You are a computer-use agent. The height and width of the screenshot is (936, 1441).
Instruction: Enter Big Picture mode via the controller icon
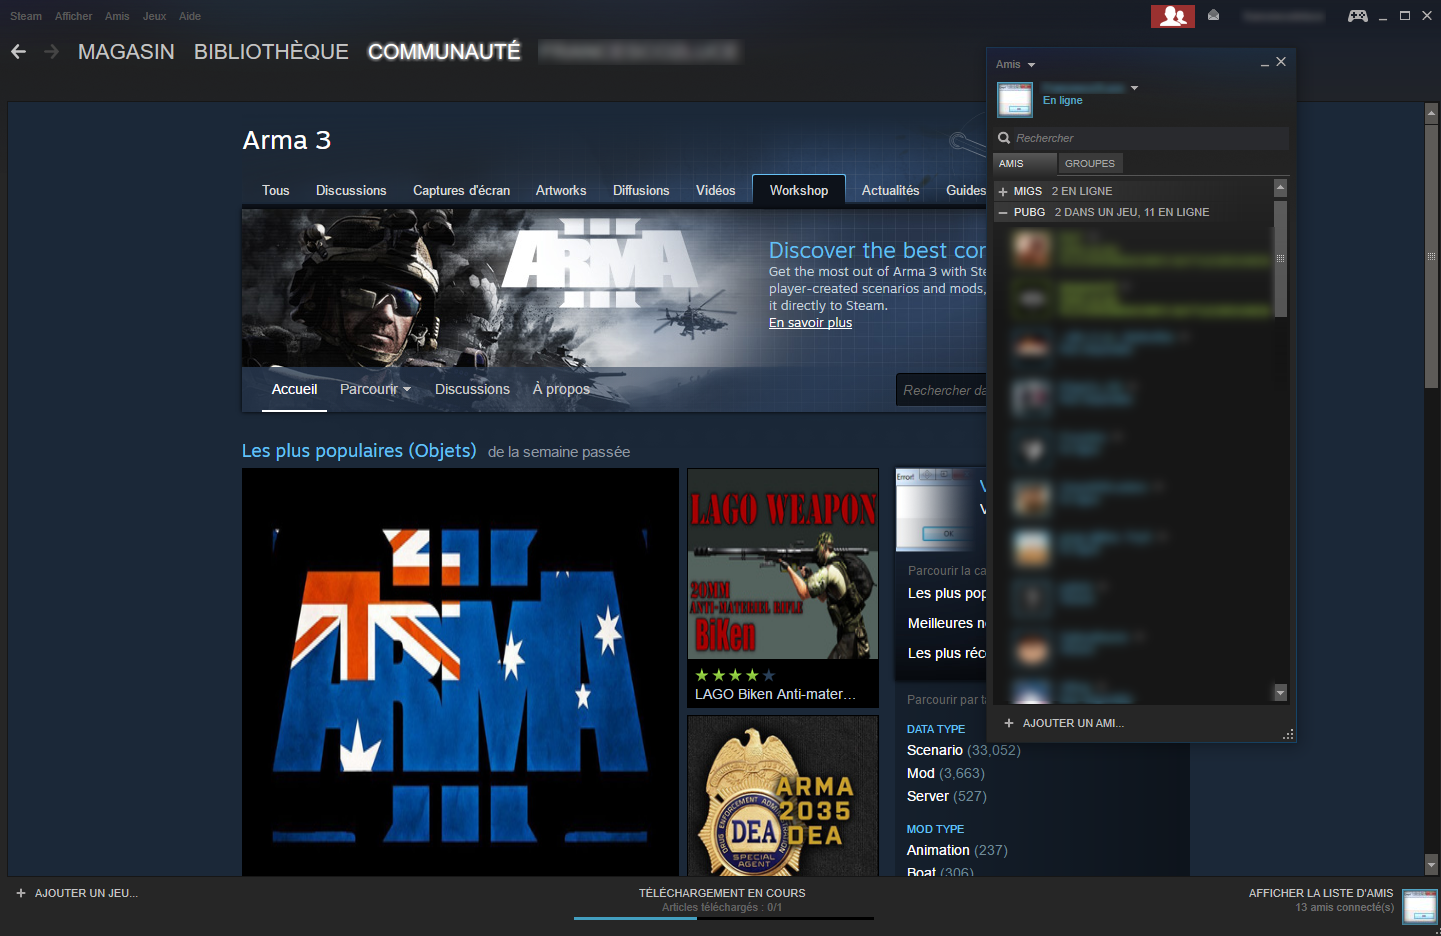[1358, 16]
